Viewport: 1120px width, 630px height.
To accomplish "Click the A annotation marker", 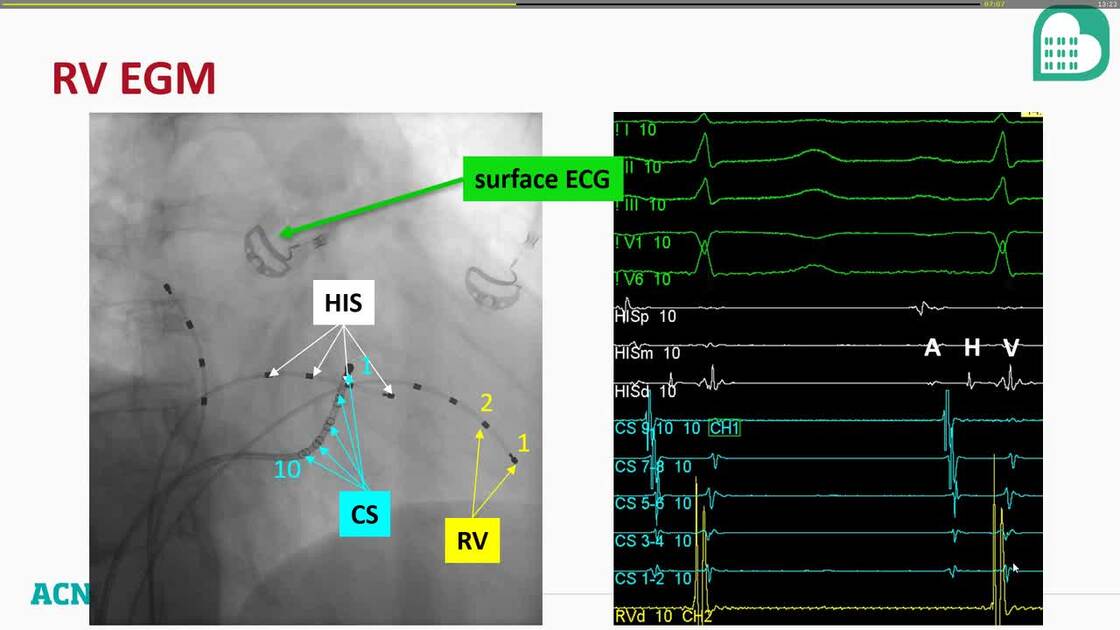I will (932, 349).
